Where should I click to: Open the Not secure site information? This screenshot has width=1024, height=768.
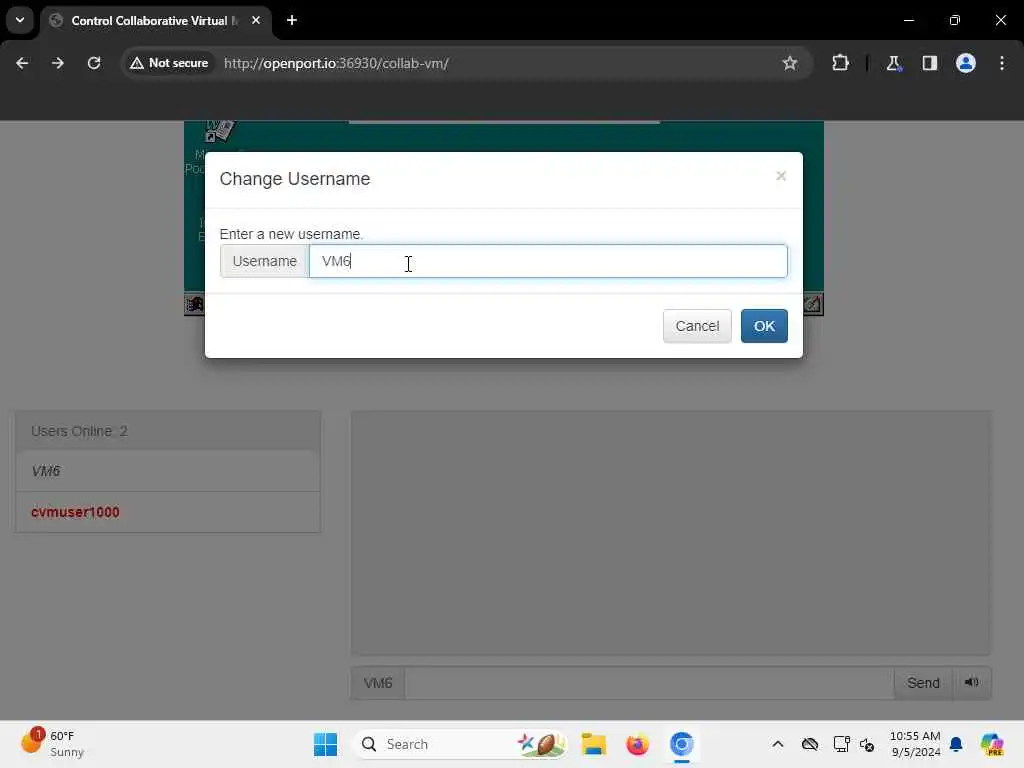point(169,63)
